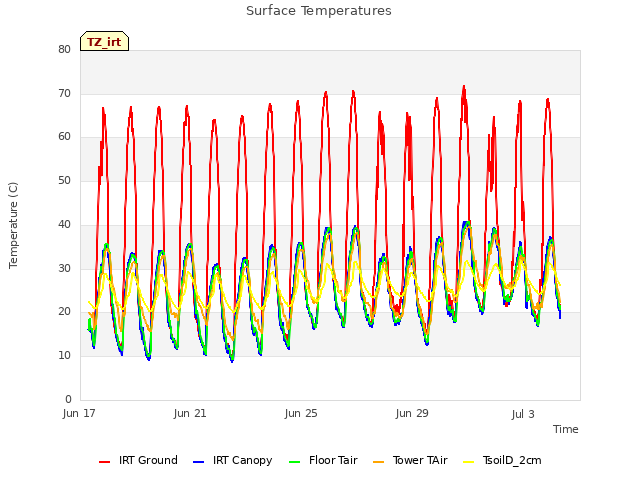The height and width of the screenshot is (480, 640).
Task: Click the Jun 29 x-axis tick label
Action: pos(412,414)
